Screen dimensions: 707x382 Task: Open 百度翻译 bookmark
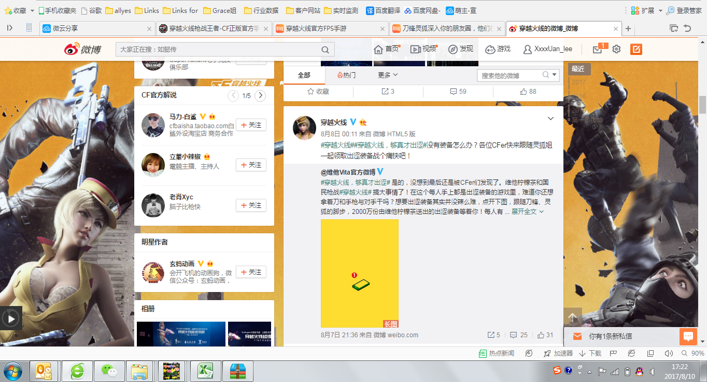coord(383,10)
